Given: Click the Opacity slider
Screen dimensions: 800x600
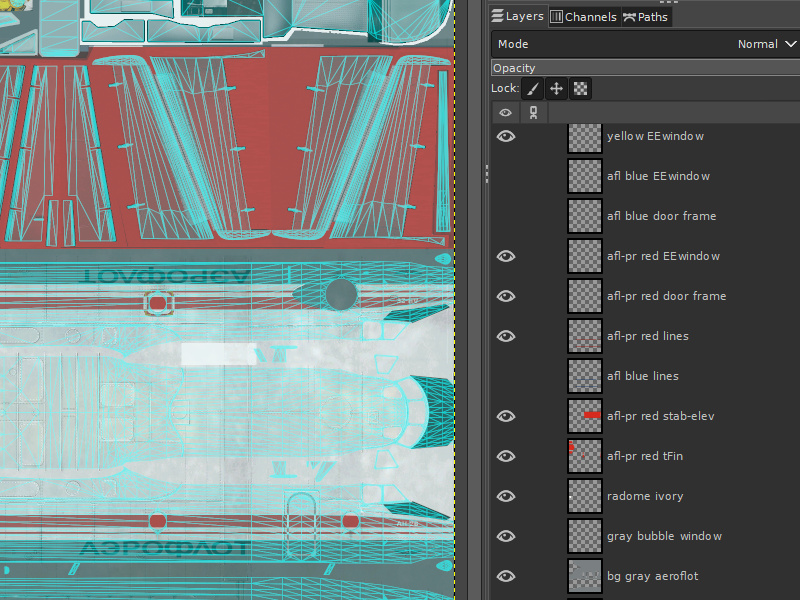Looking at the screenshot, I should (x=645, y=68).
